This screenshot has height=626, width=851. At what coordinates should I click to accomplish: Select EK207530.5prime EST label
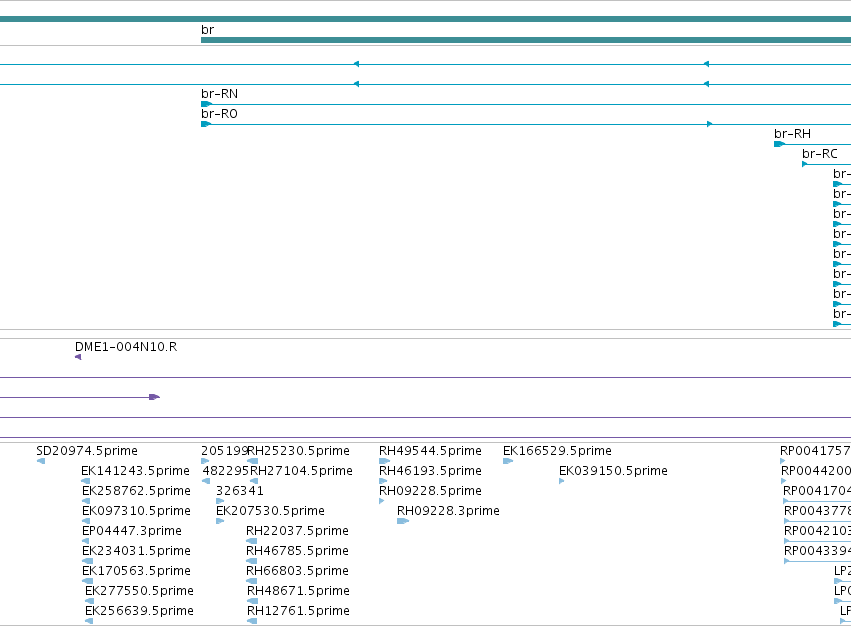tap(270, 511)
